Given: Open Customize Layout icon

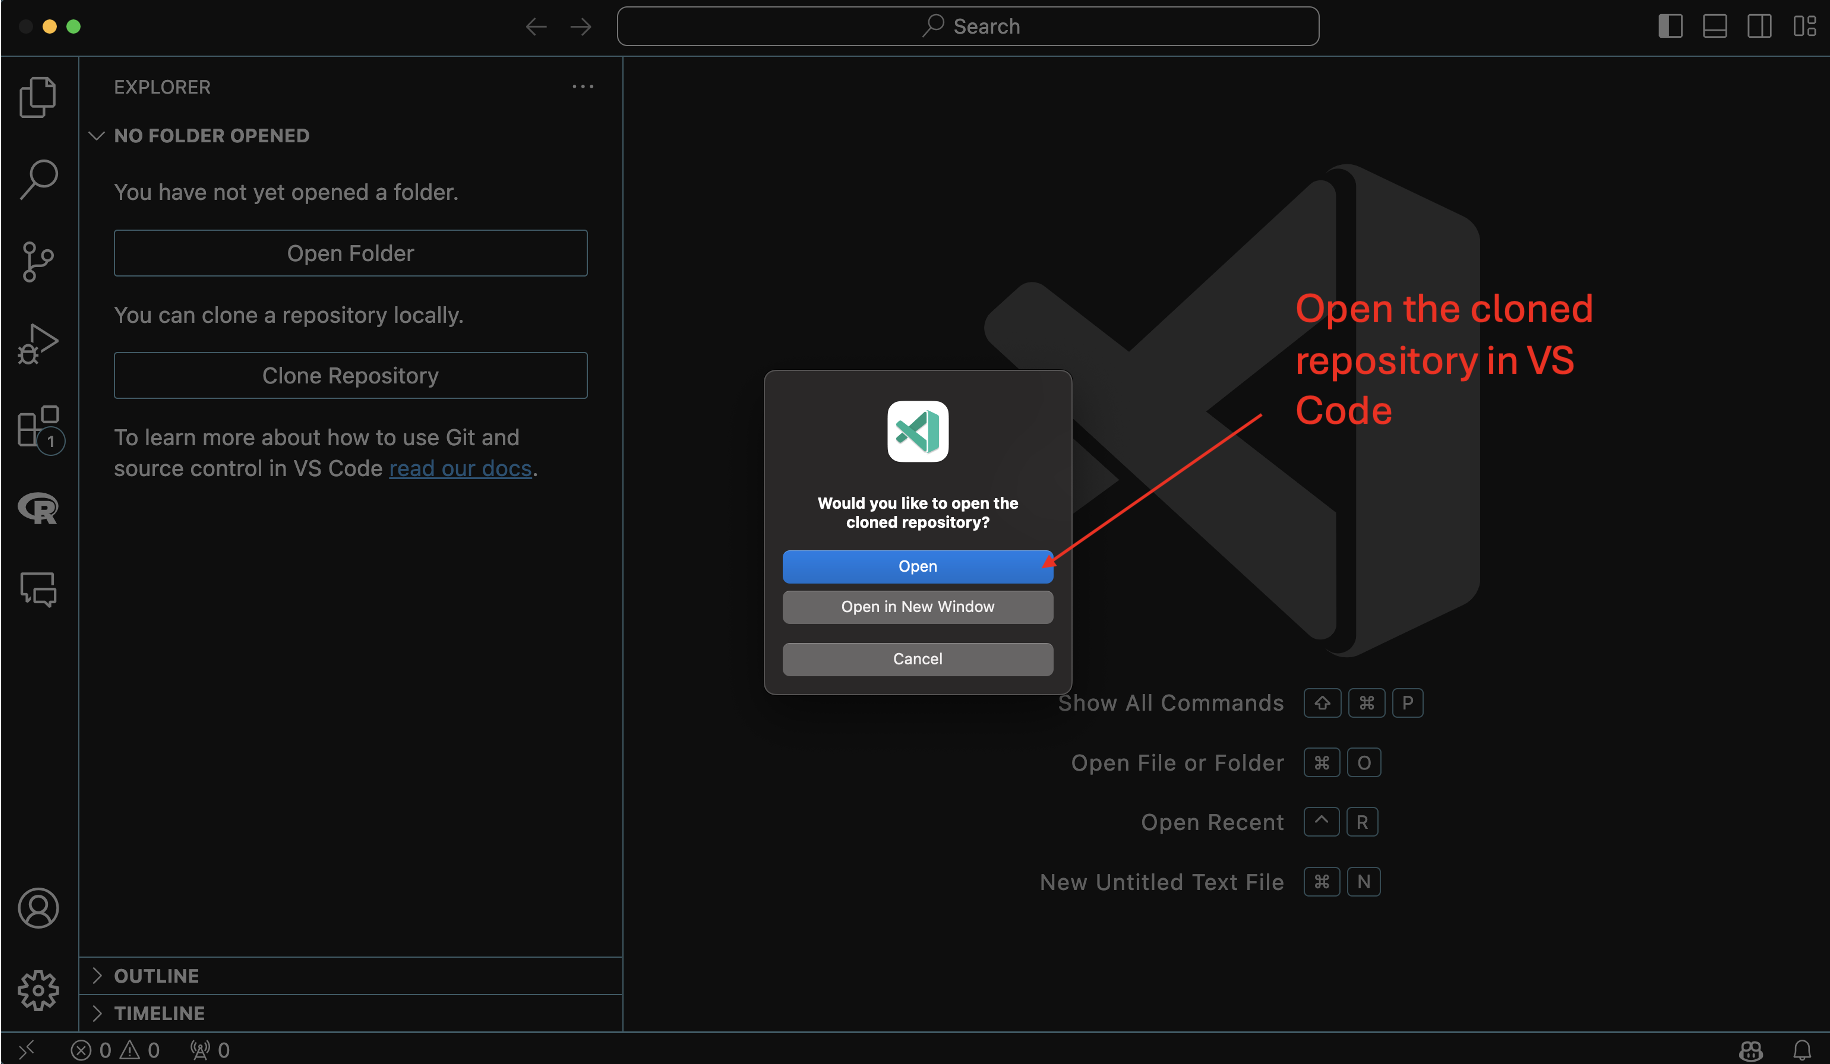Looking at the screenshot, I should click(1805, 26).
